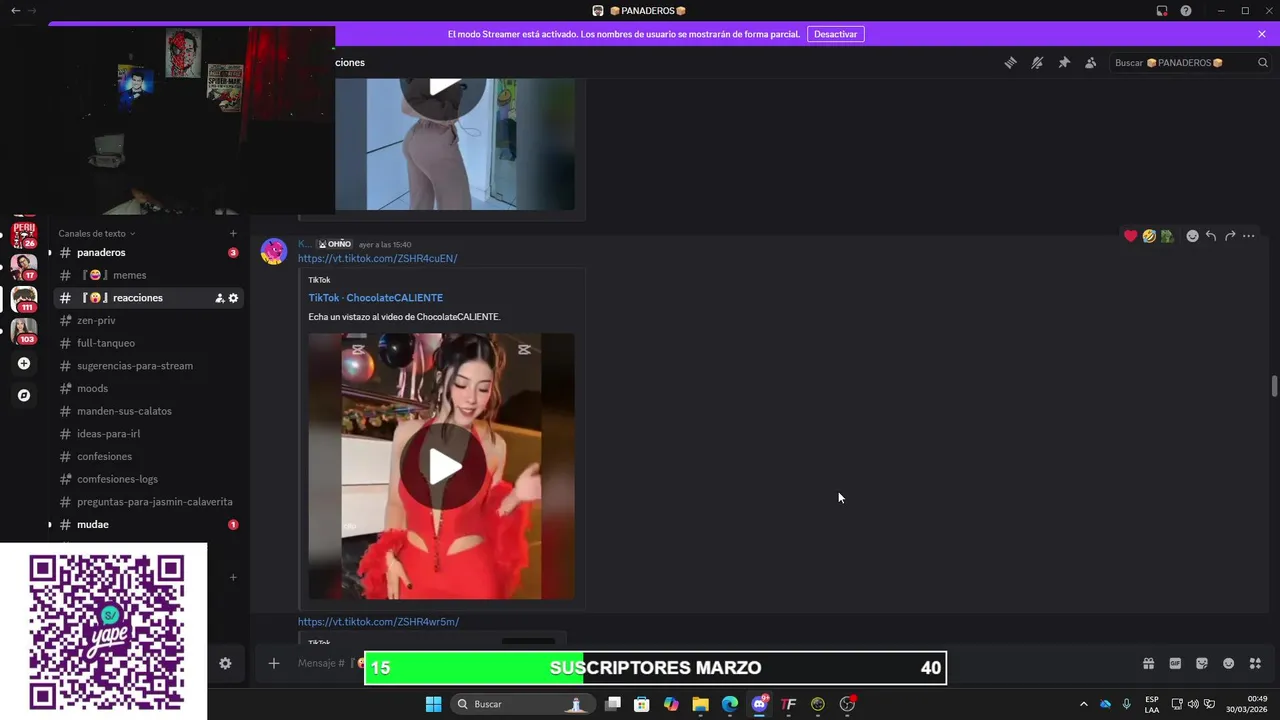Play the ChocolateCALIENTE TikTok video
This screenshot has height=720, width=1280.
[x=443, y=467]
